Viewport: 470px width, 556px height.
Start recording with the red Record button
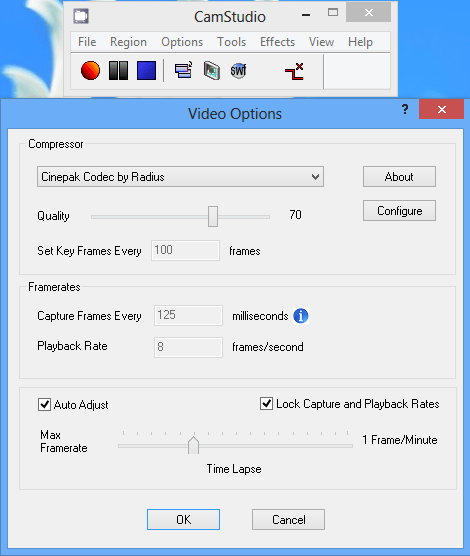90,70
